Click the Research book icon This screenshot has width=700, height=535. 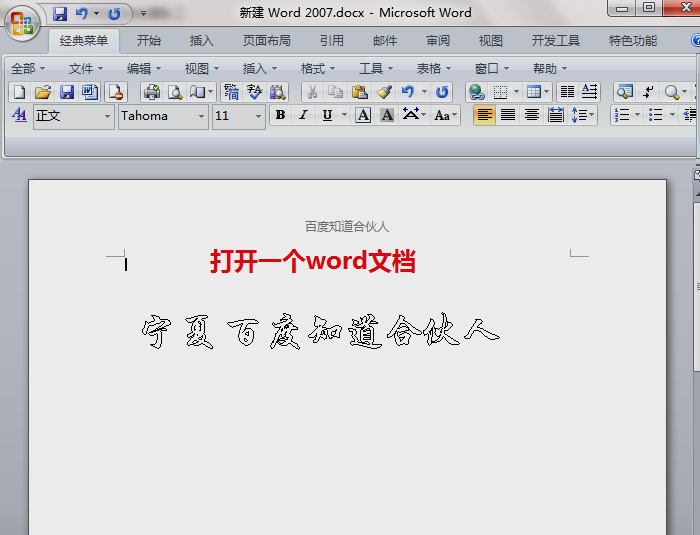278,92
